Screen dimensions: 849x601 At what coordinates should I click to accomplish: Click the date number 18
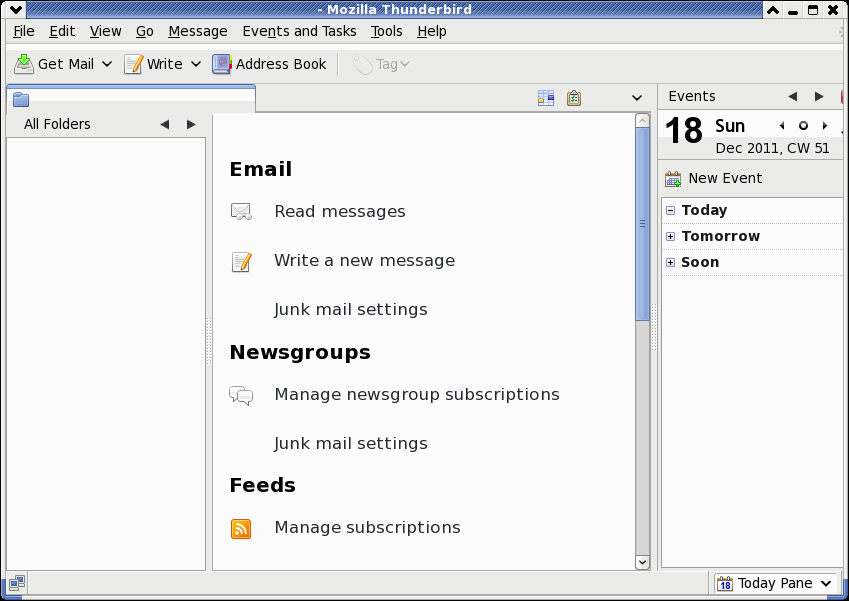pos(684,131)
